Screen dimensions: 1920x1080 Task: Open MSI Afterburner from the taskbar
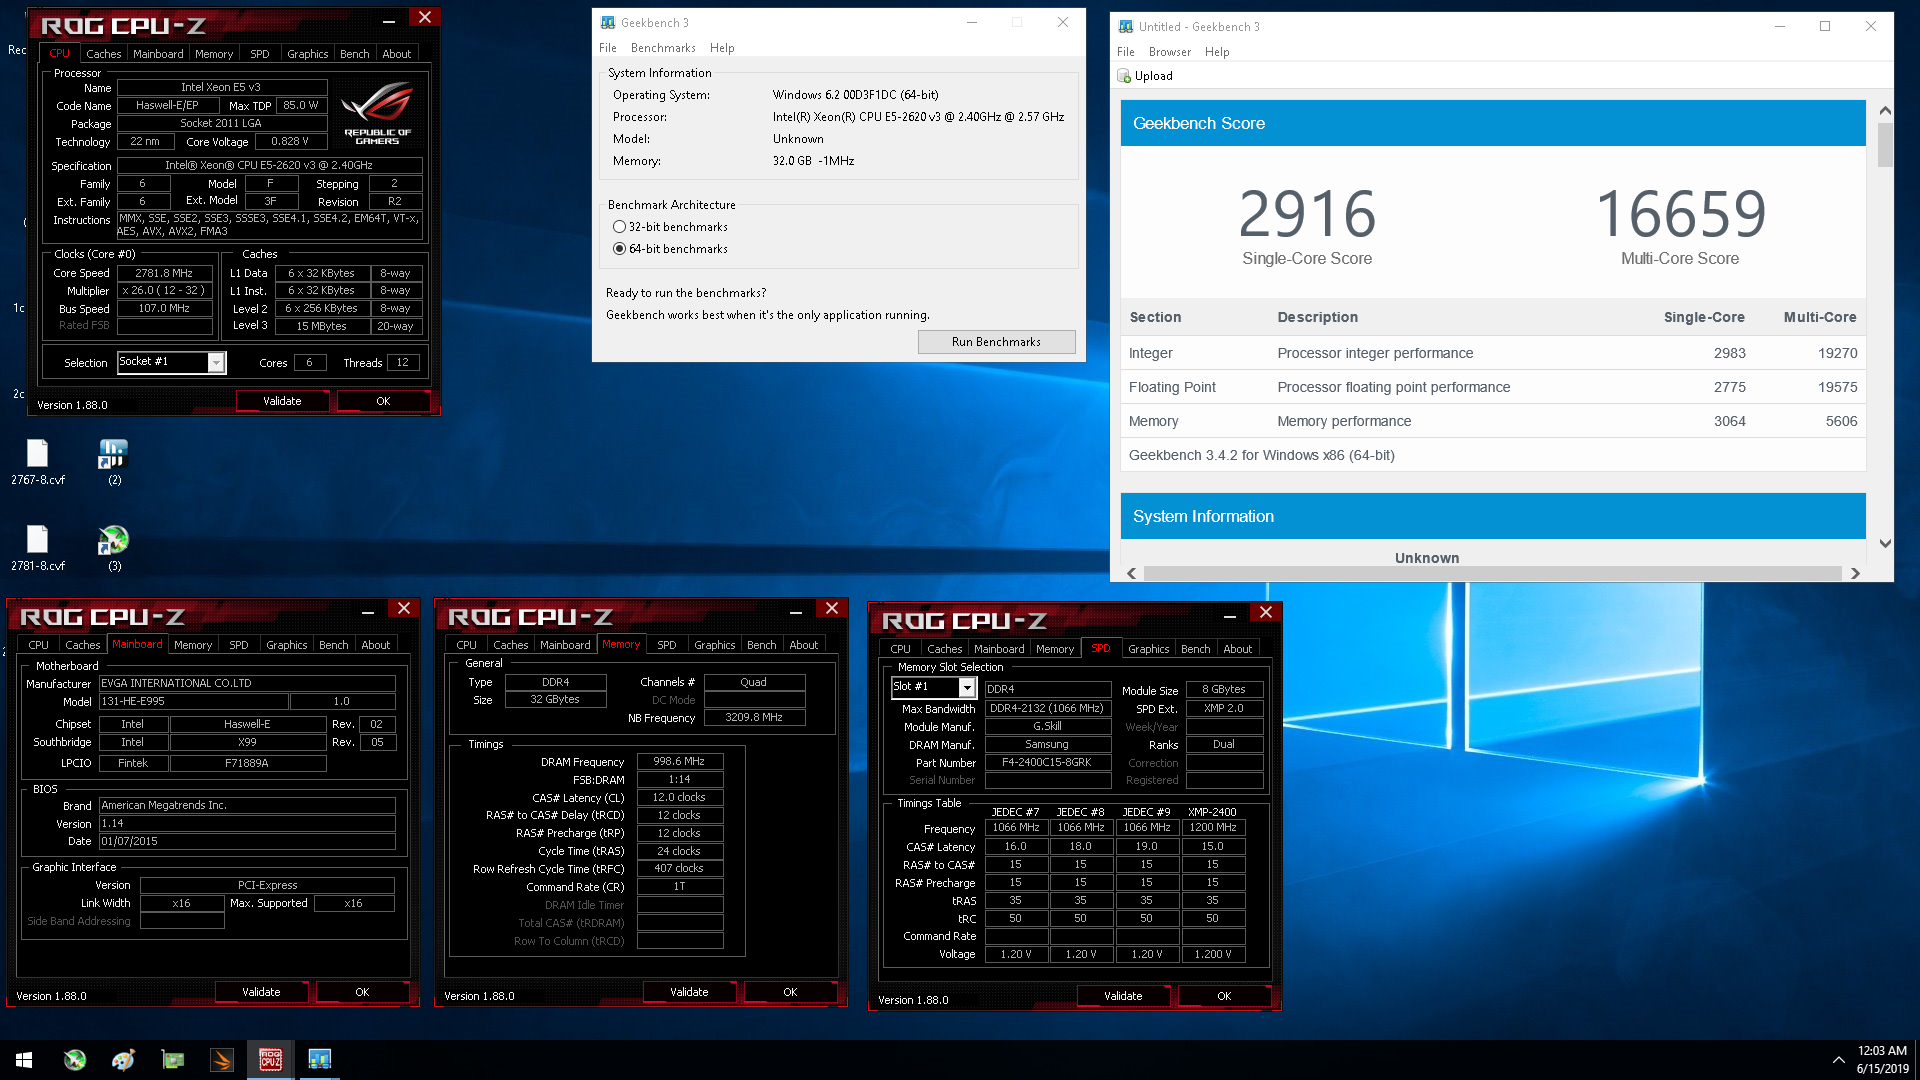coord(75,1060)
